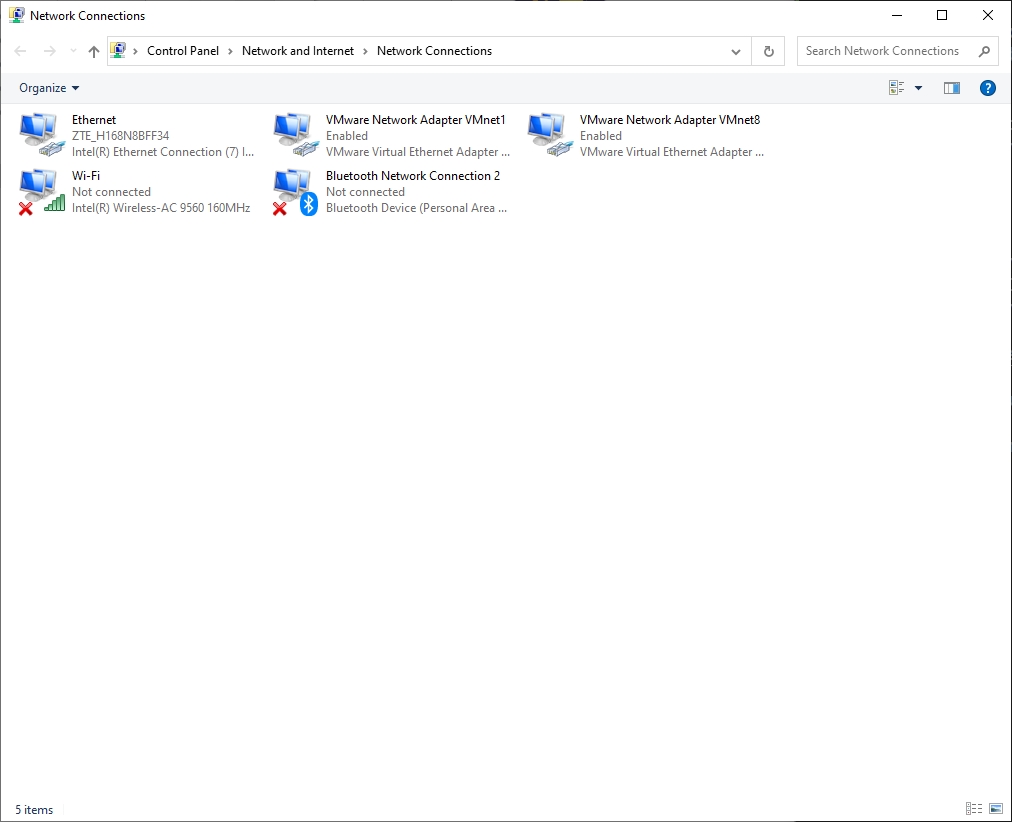
Task: Click inside the Search Network Connections field
Action: 880,50
